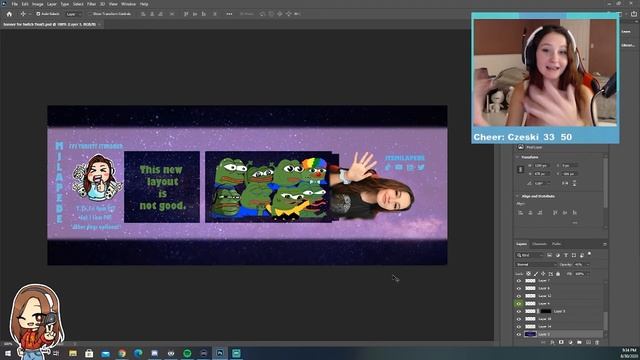Toggle the Auto-Select checkbox

38,14
